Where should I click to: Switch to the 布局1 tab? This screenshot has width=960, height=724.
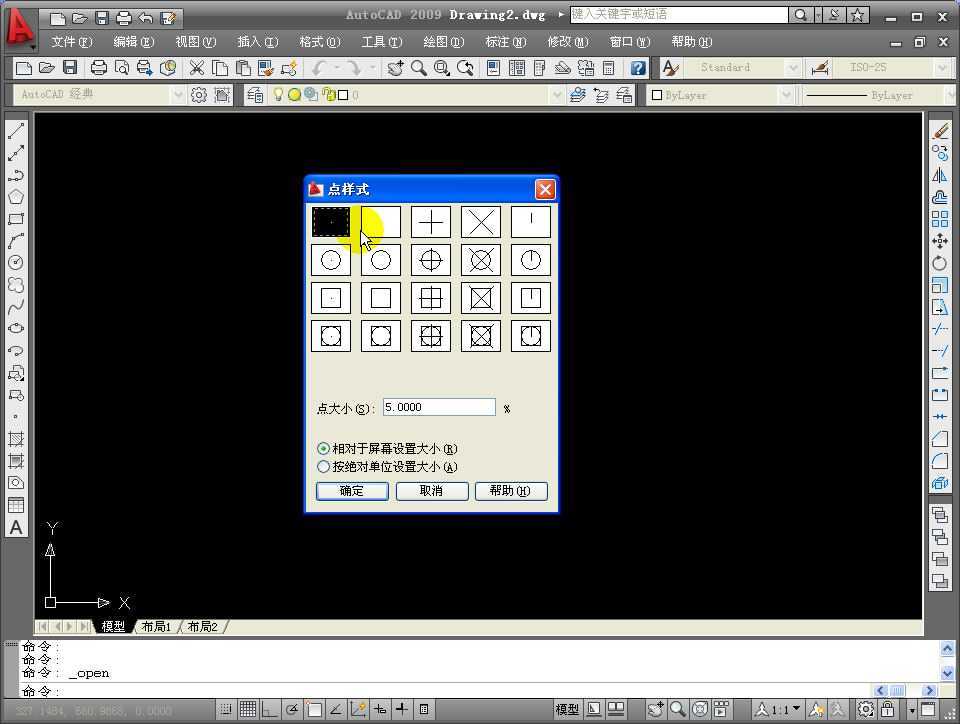[156, 627]
